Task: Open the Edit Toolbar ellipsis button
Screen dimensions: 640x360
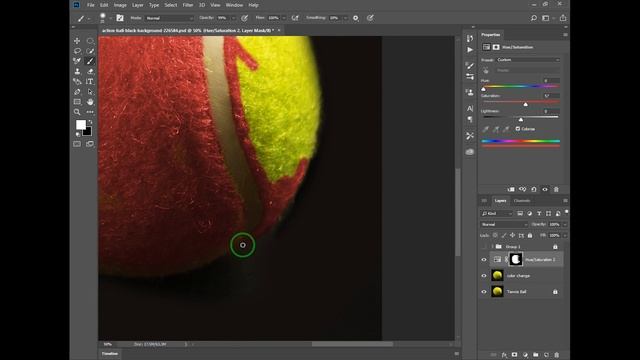Action: [x=90, y=112]
